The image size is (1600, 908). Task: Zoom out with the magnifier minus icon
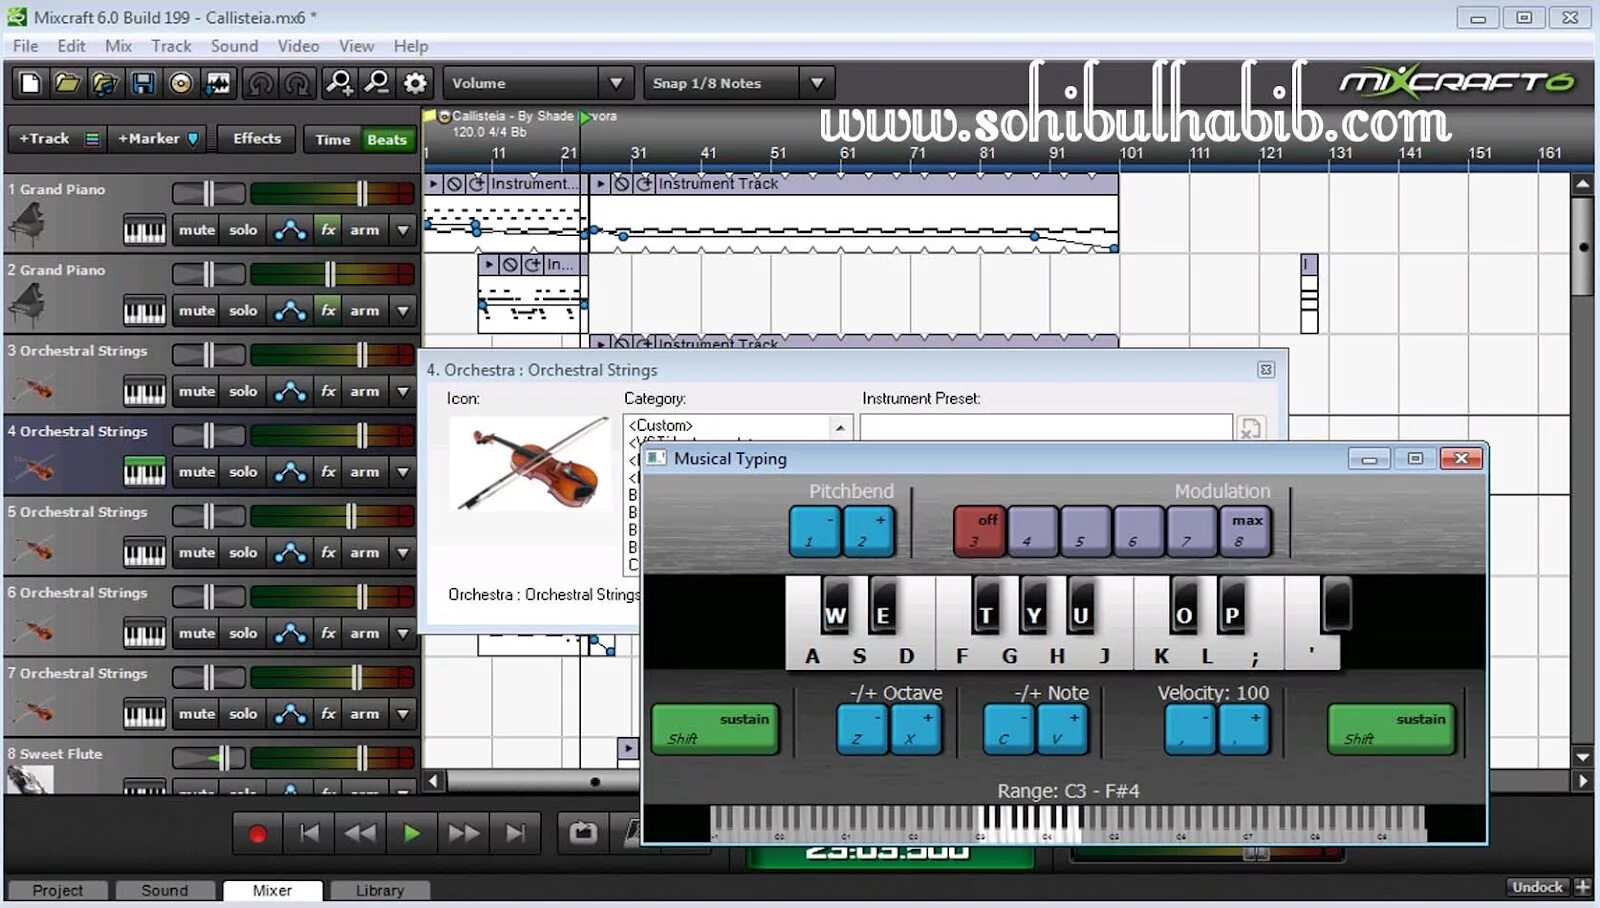coord(377,83)
